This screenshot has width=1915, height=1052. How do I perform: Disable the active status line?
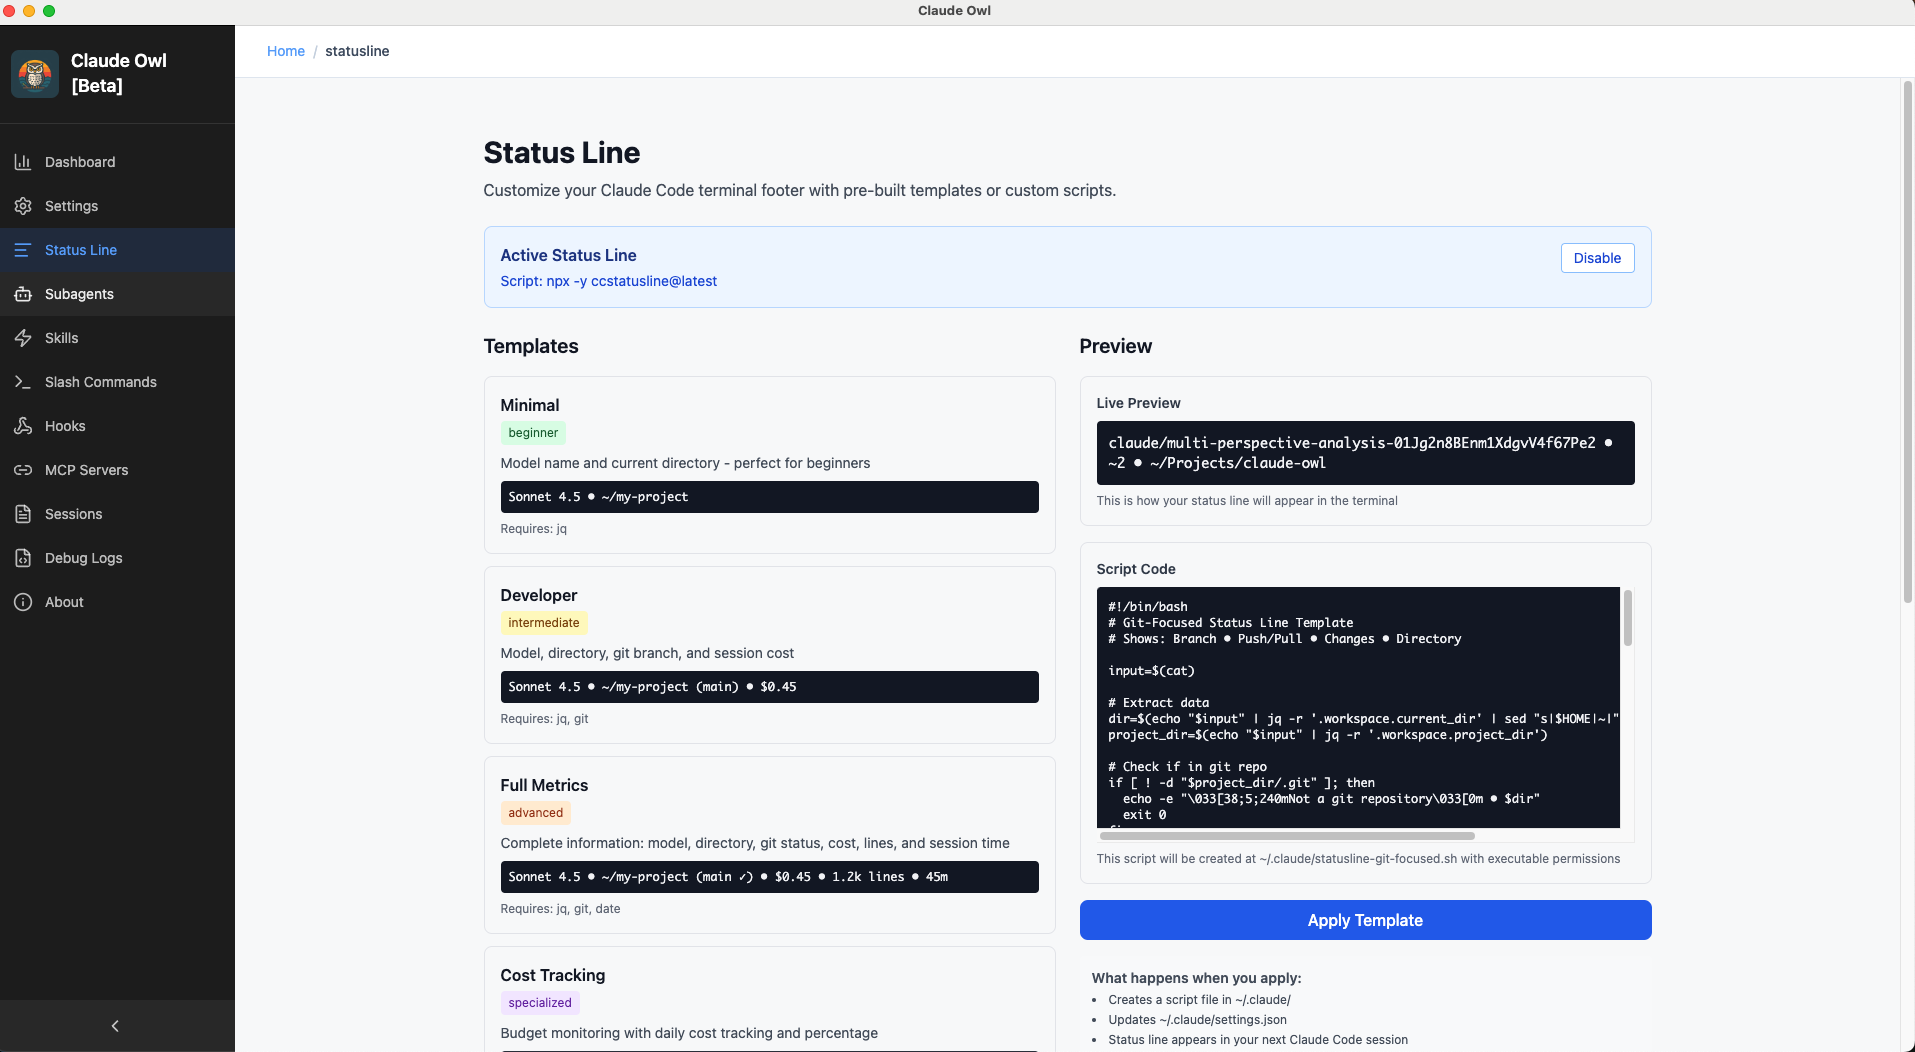pyautogui.click(x=1596, y=257)
